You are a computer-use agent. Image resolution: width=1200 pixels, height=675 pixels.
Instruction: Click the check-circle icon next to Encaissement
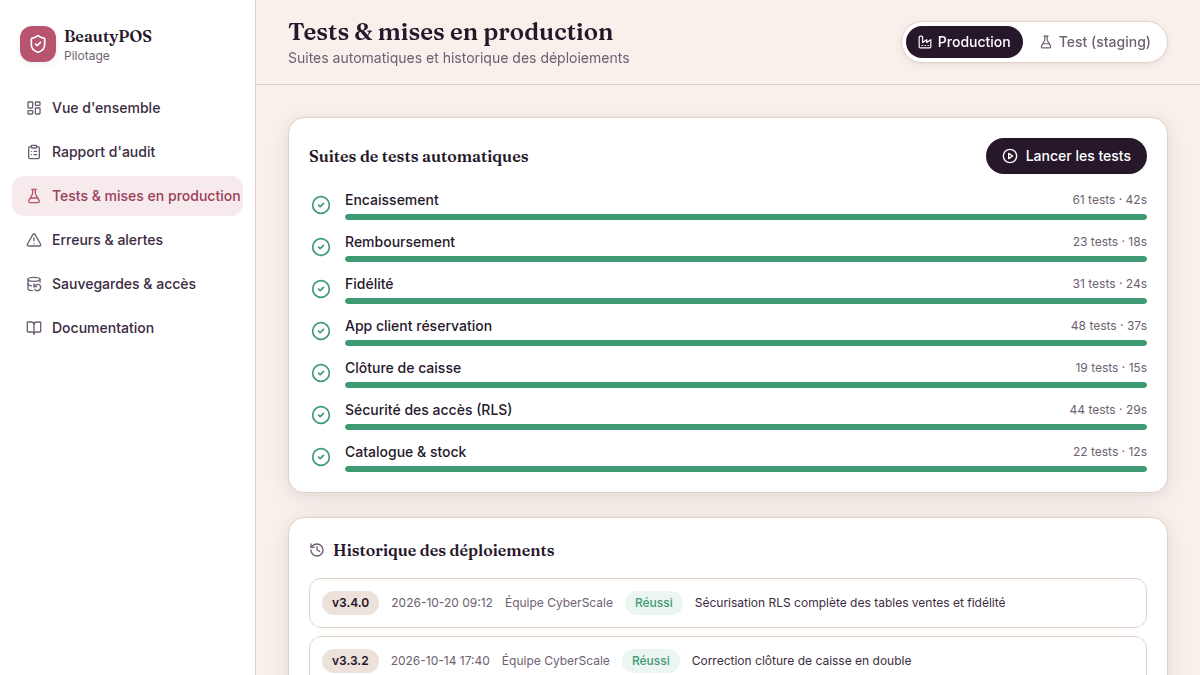321,205
